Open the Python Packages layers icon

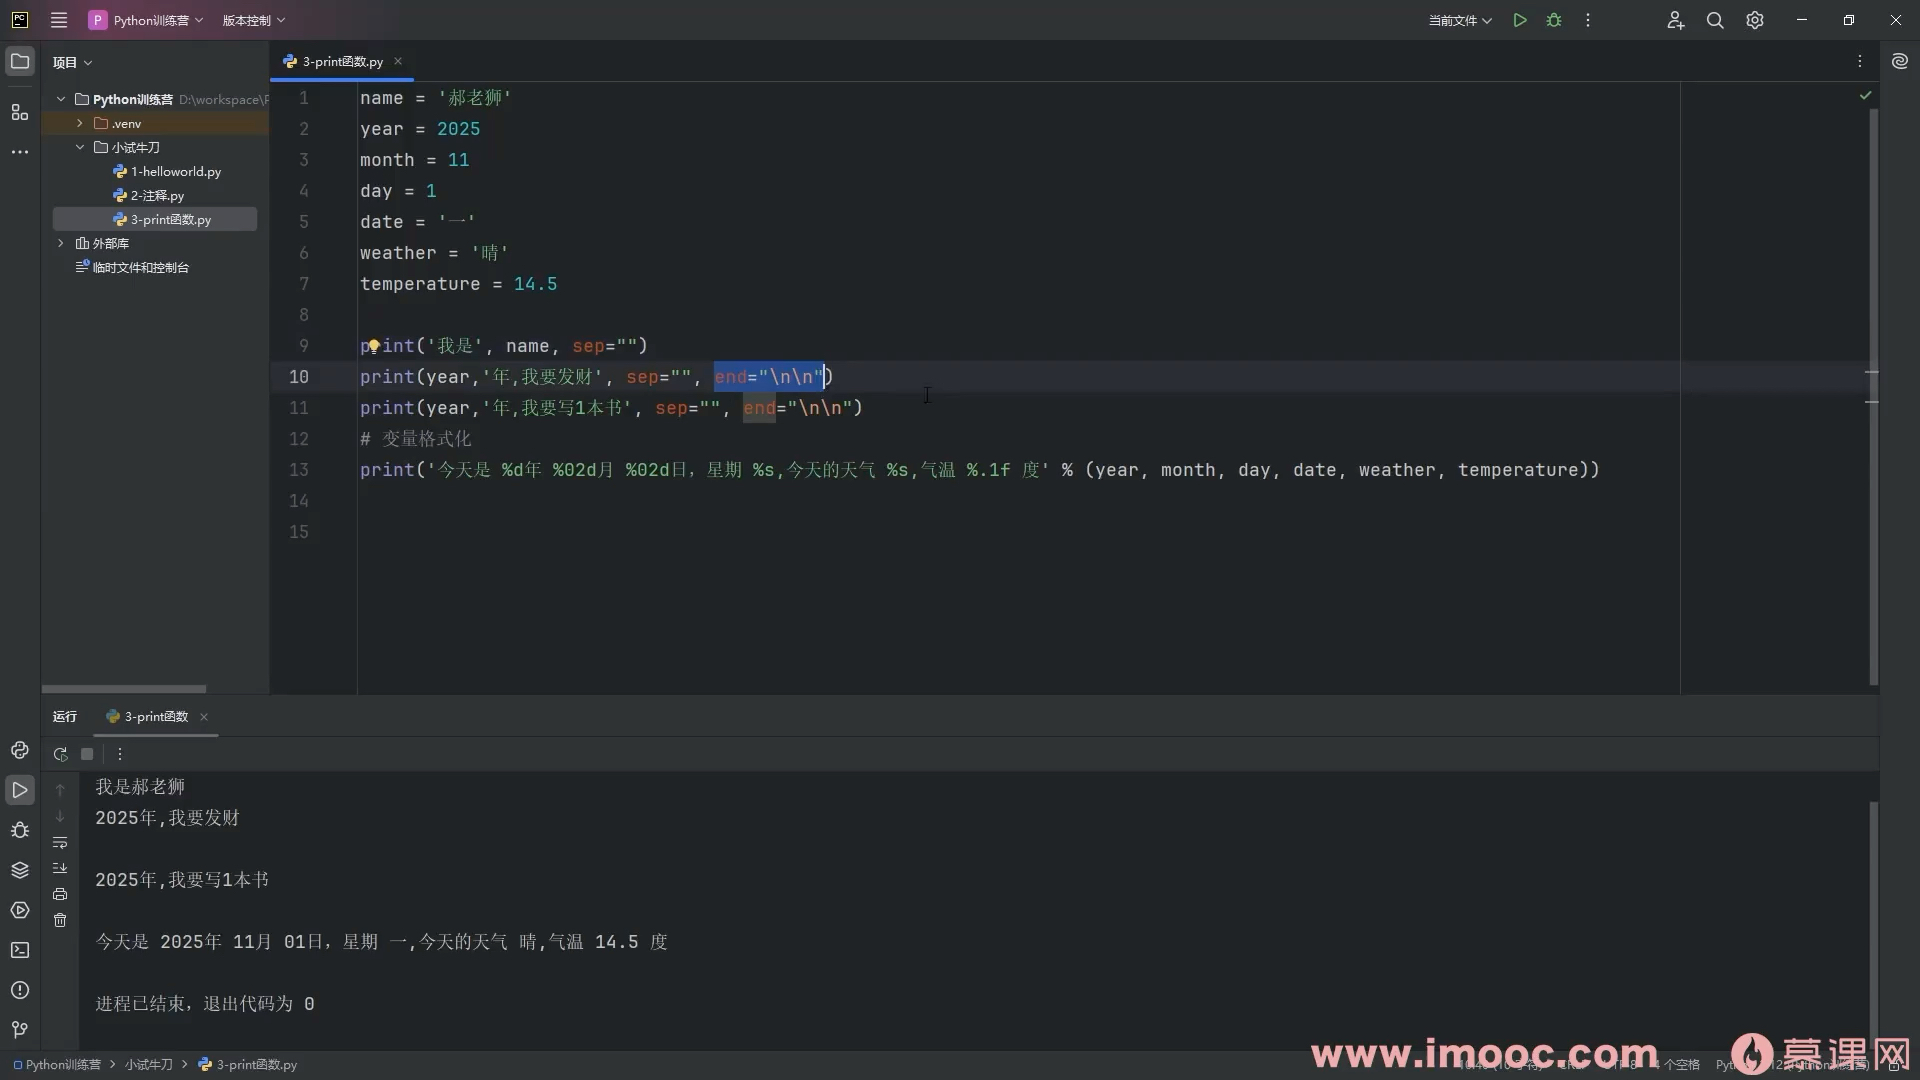(x=19, y=870)
